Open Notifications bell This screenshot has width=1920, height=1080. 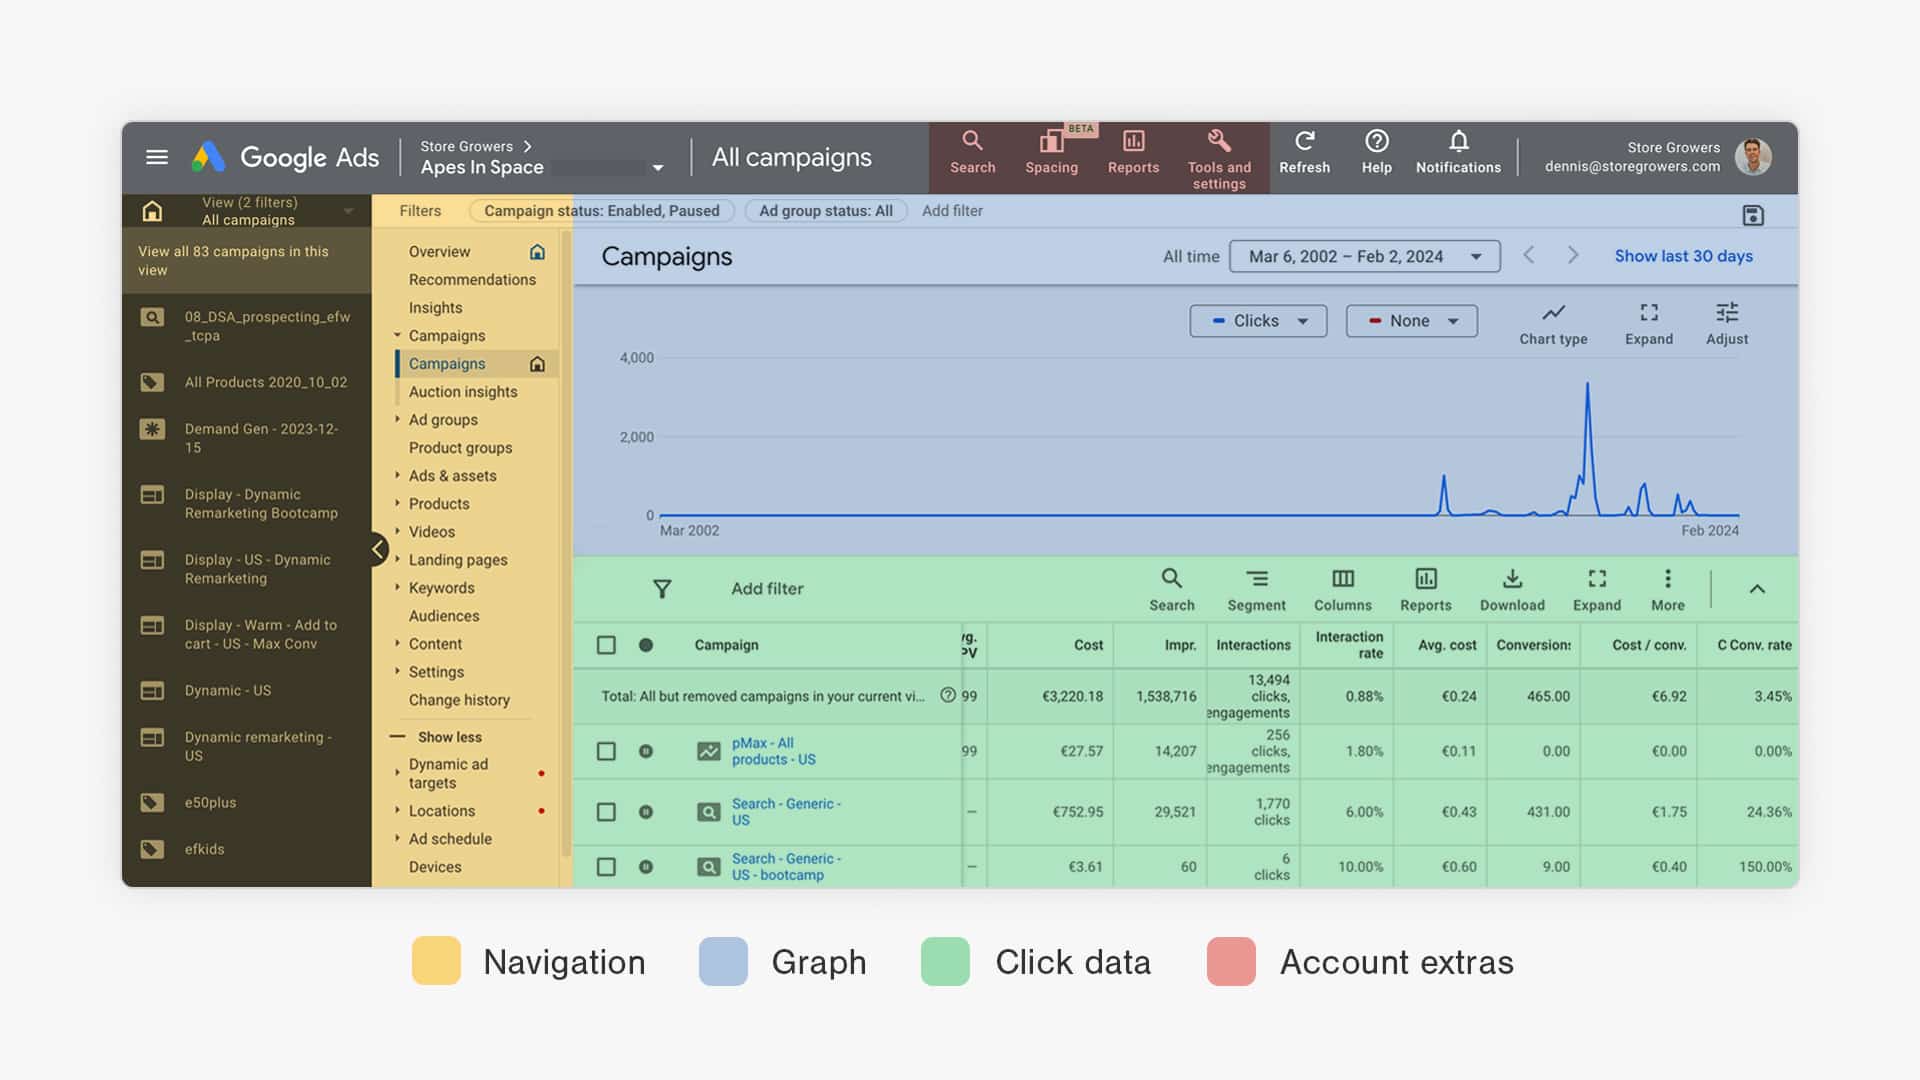(x=1458, y=152)
